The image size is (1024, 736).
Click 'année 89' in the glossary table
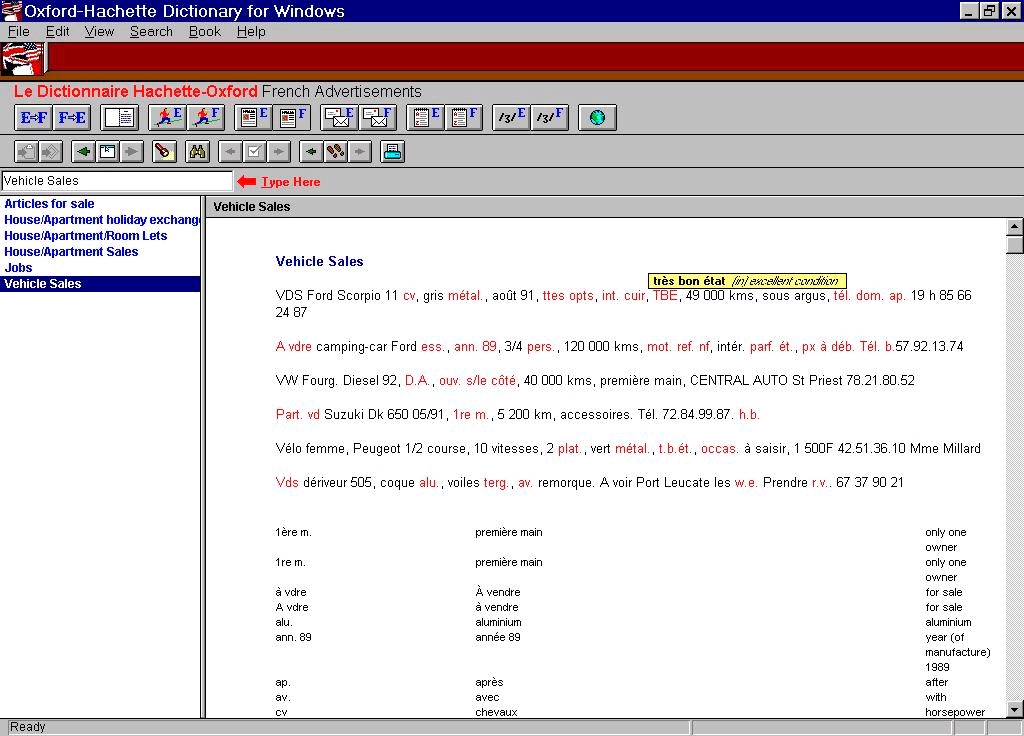[x=498, y=637]
